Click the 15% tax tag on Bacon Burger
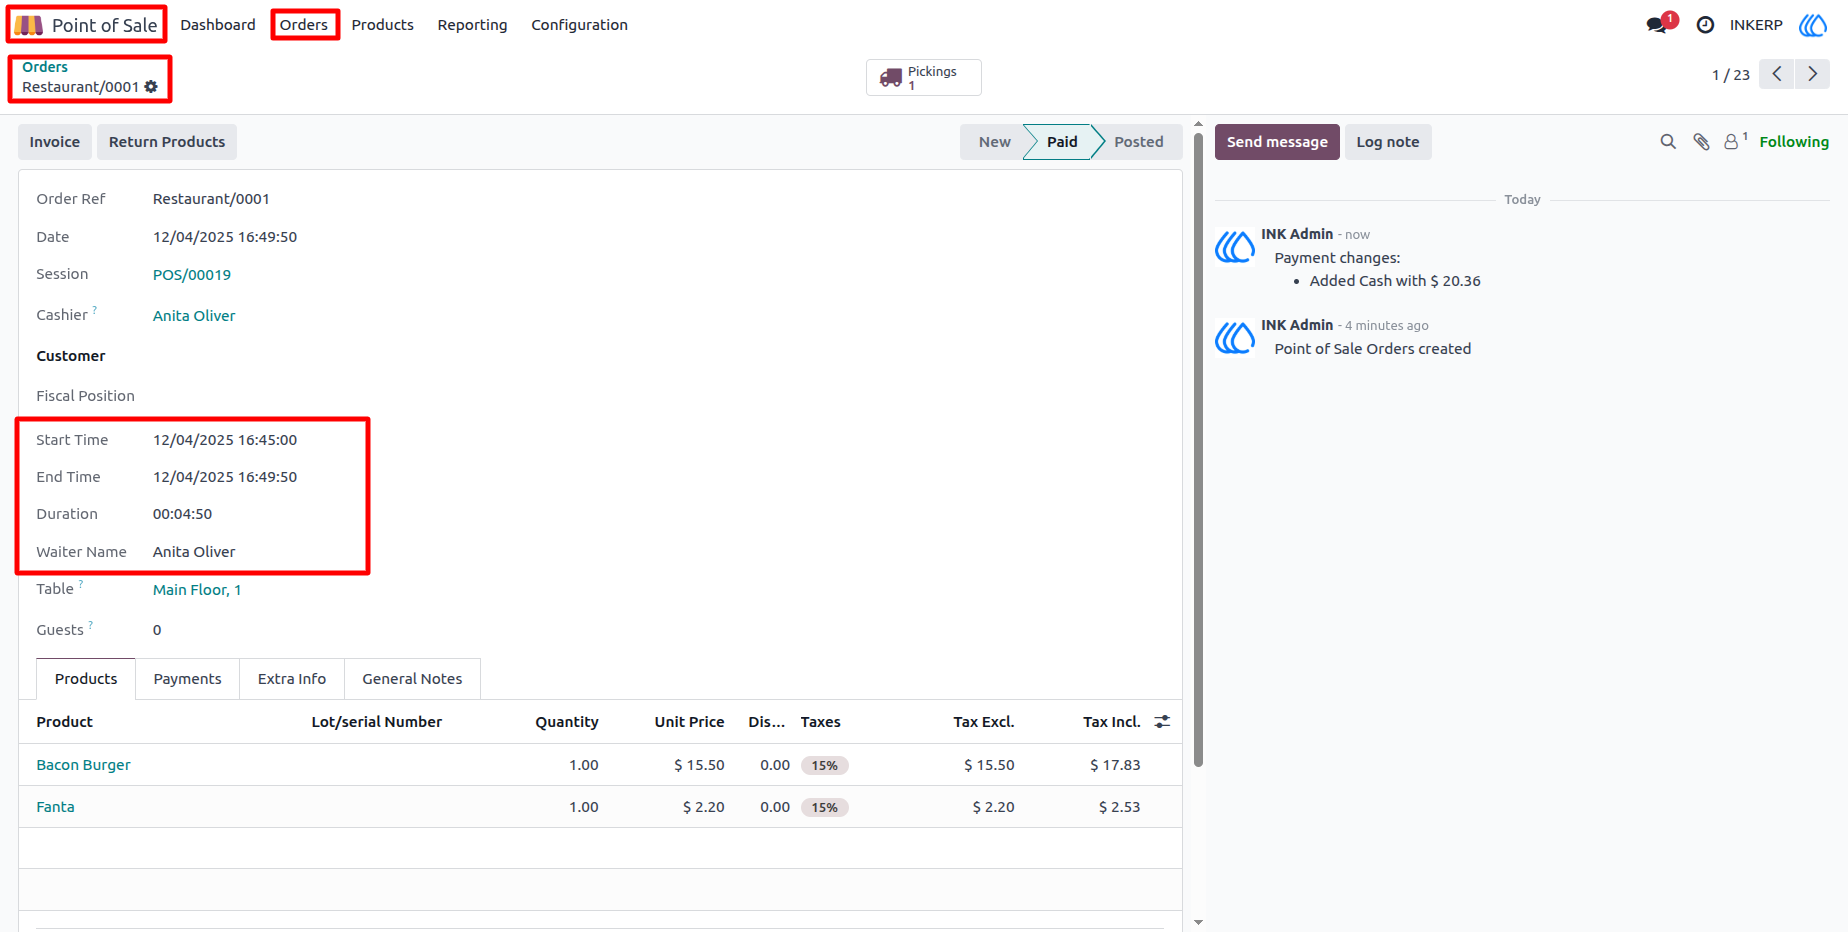The image size is (1848, 932). [x=825, y=766]
